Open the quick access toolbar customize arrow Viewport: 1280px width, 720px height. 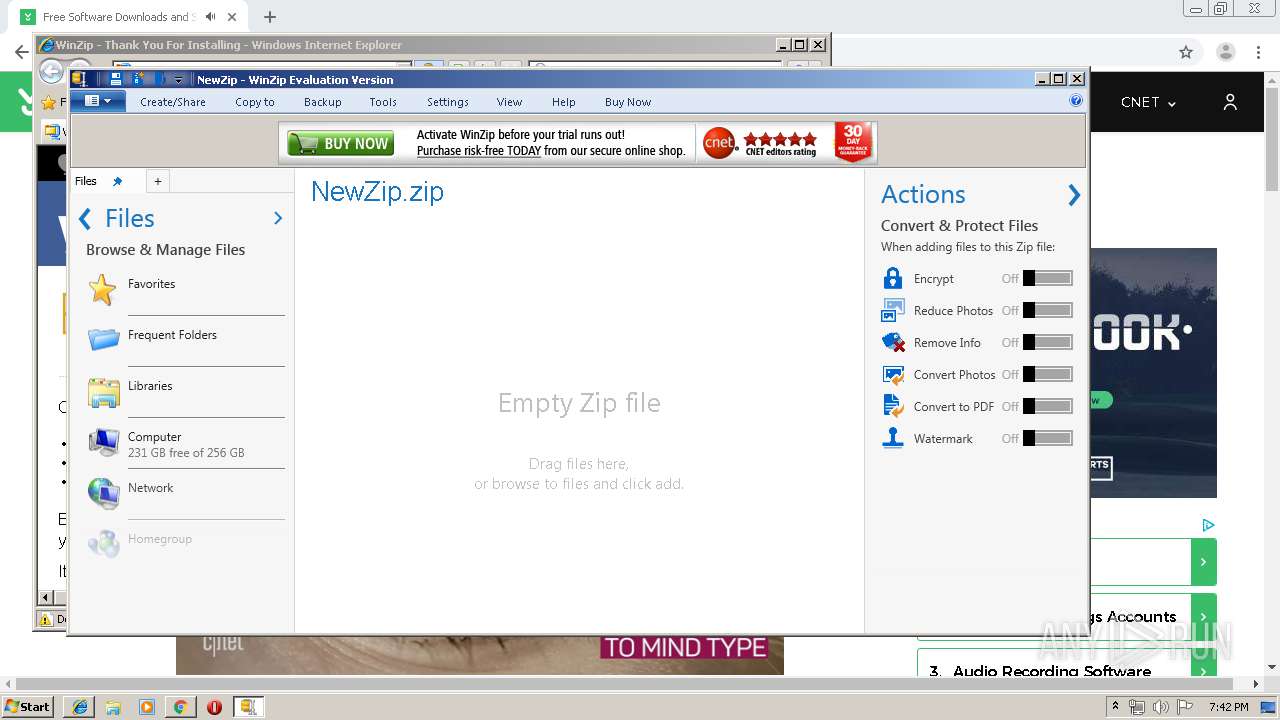[x=178, y=80]
